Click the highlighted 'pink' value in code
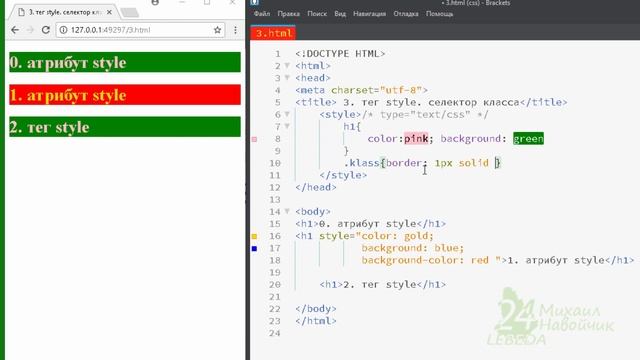This screenshot has width=640, height=360. pyautogui.click(x=416, y=139)
